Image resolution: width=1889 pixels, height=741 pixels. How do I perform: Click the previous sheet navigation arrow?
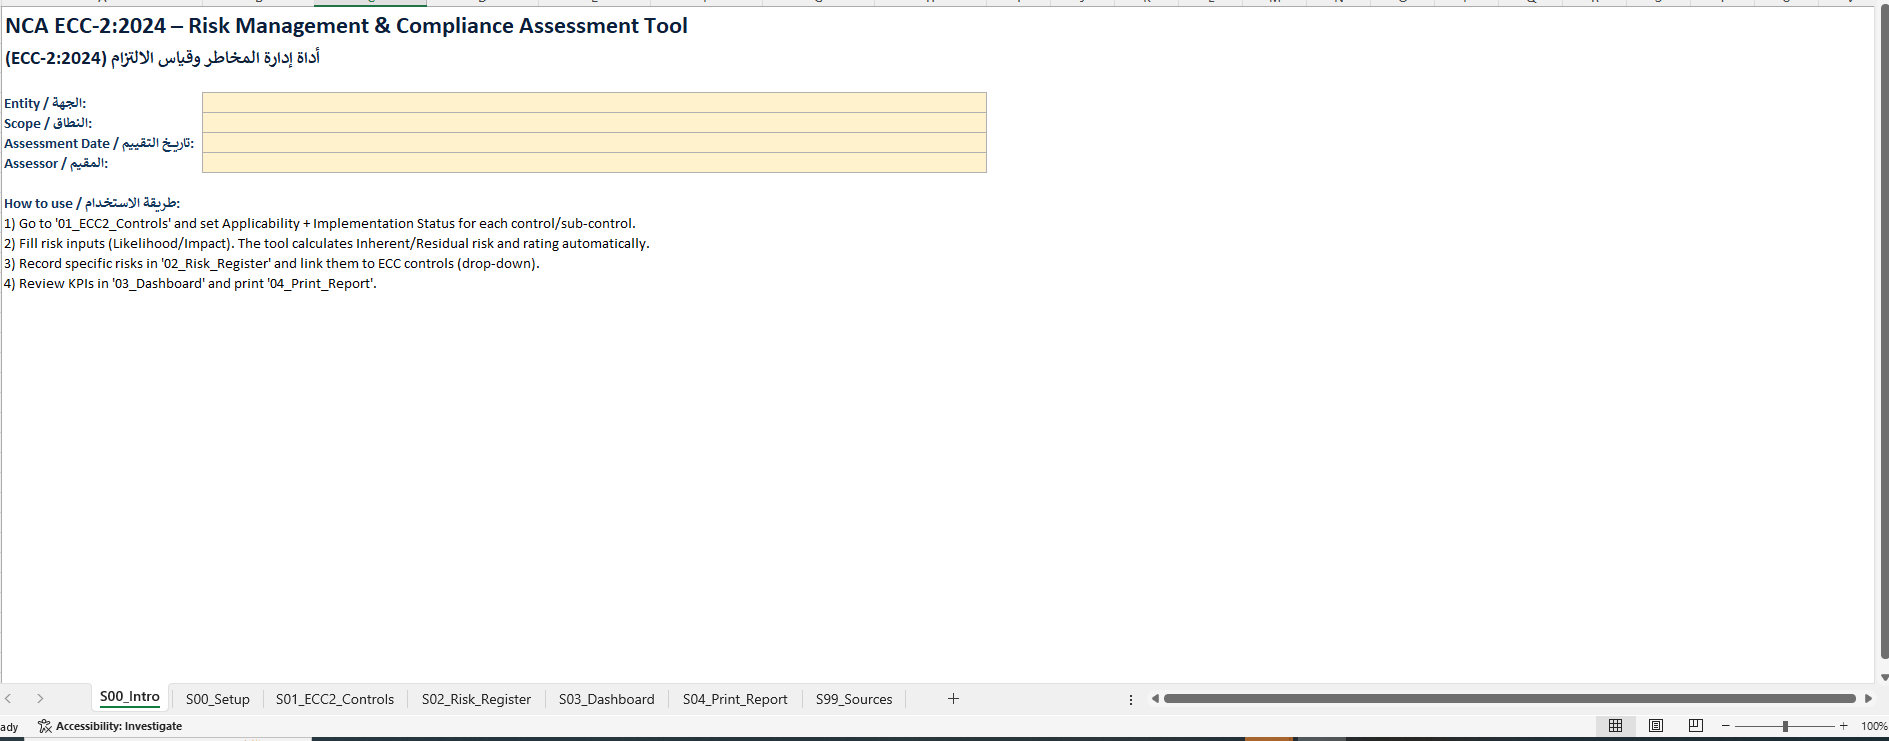[9, 699]
